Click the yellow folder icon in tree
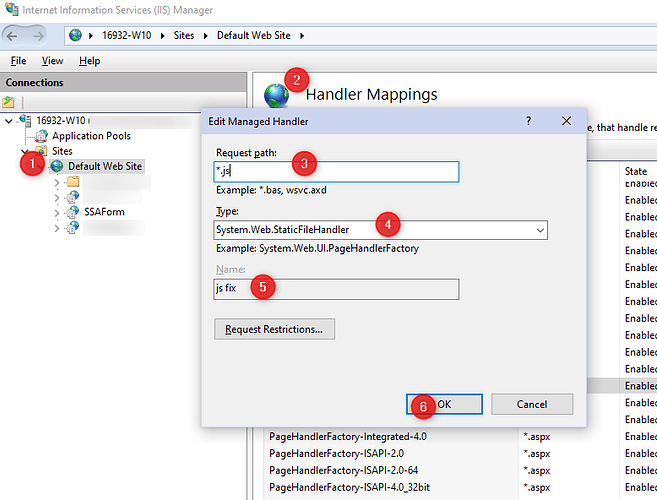 tap(73, 181)
